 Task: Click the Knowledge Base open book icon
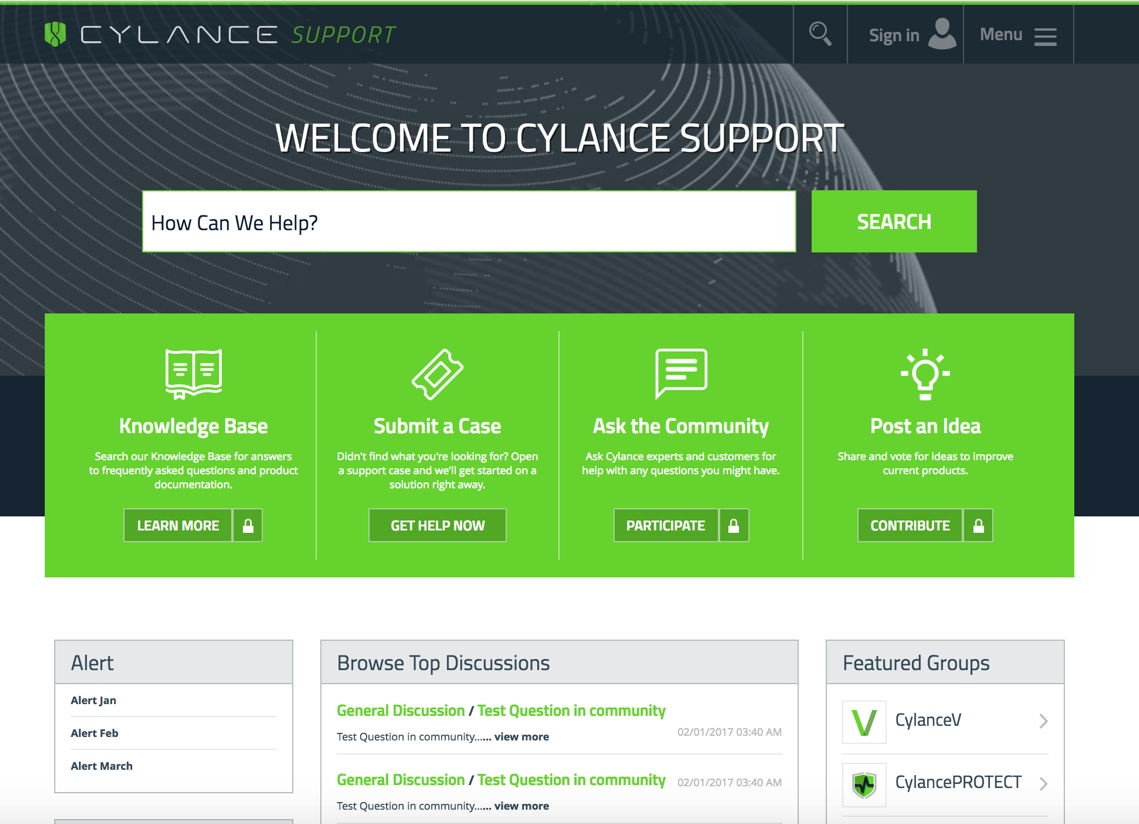[193, 373]
